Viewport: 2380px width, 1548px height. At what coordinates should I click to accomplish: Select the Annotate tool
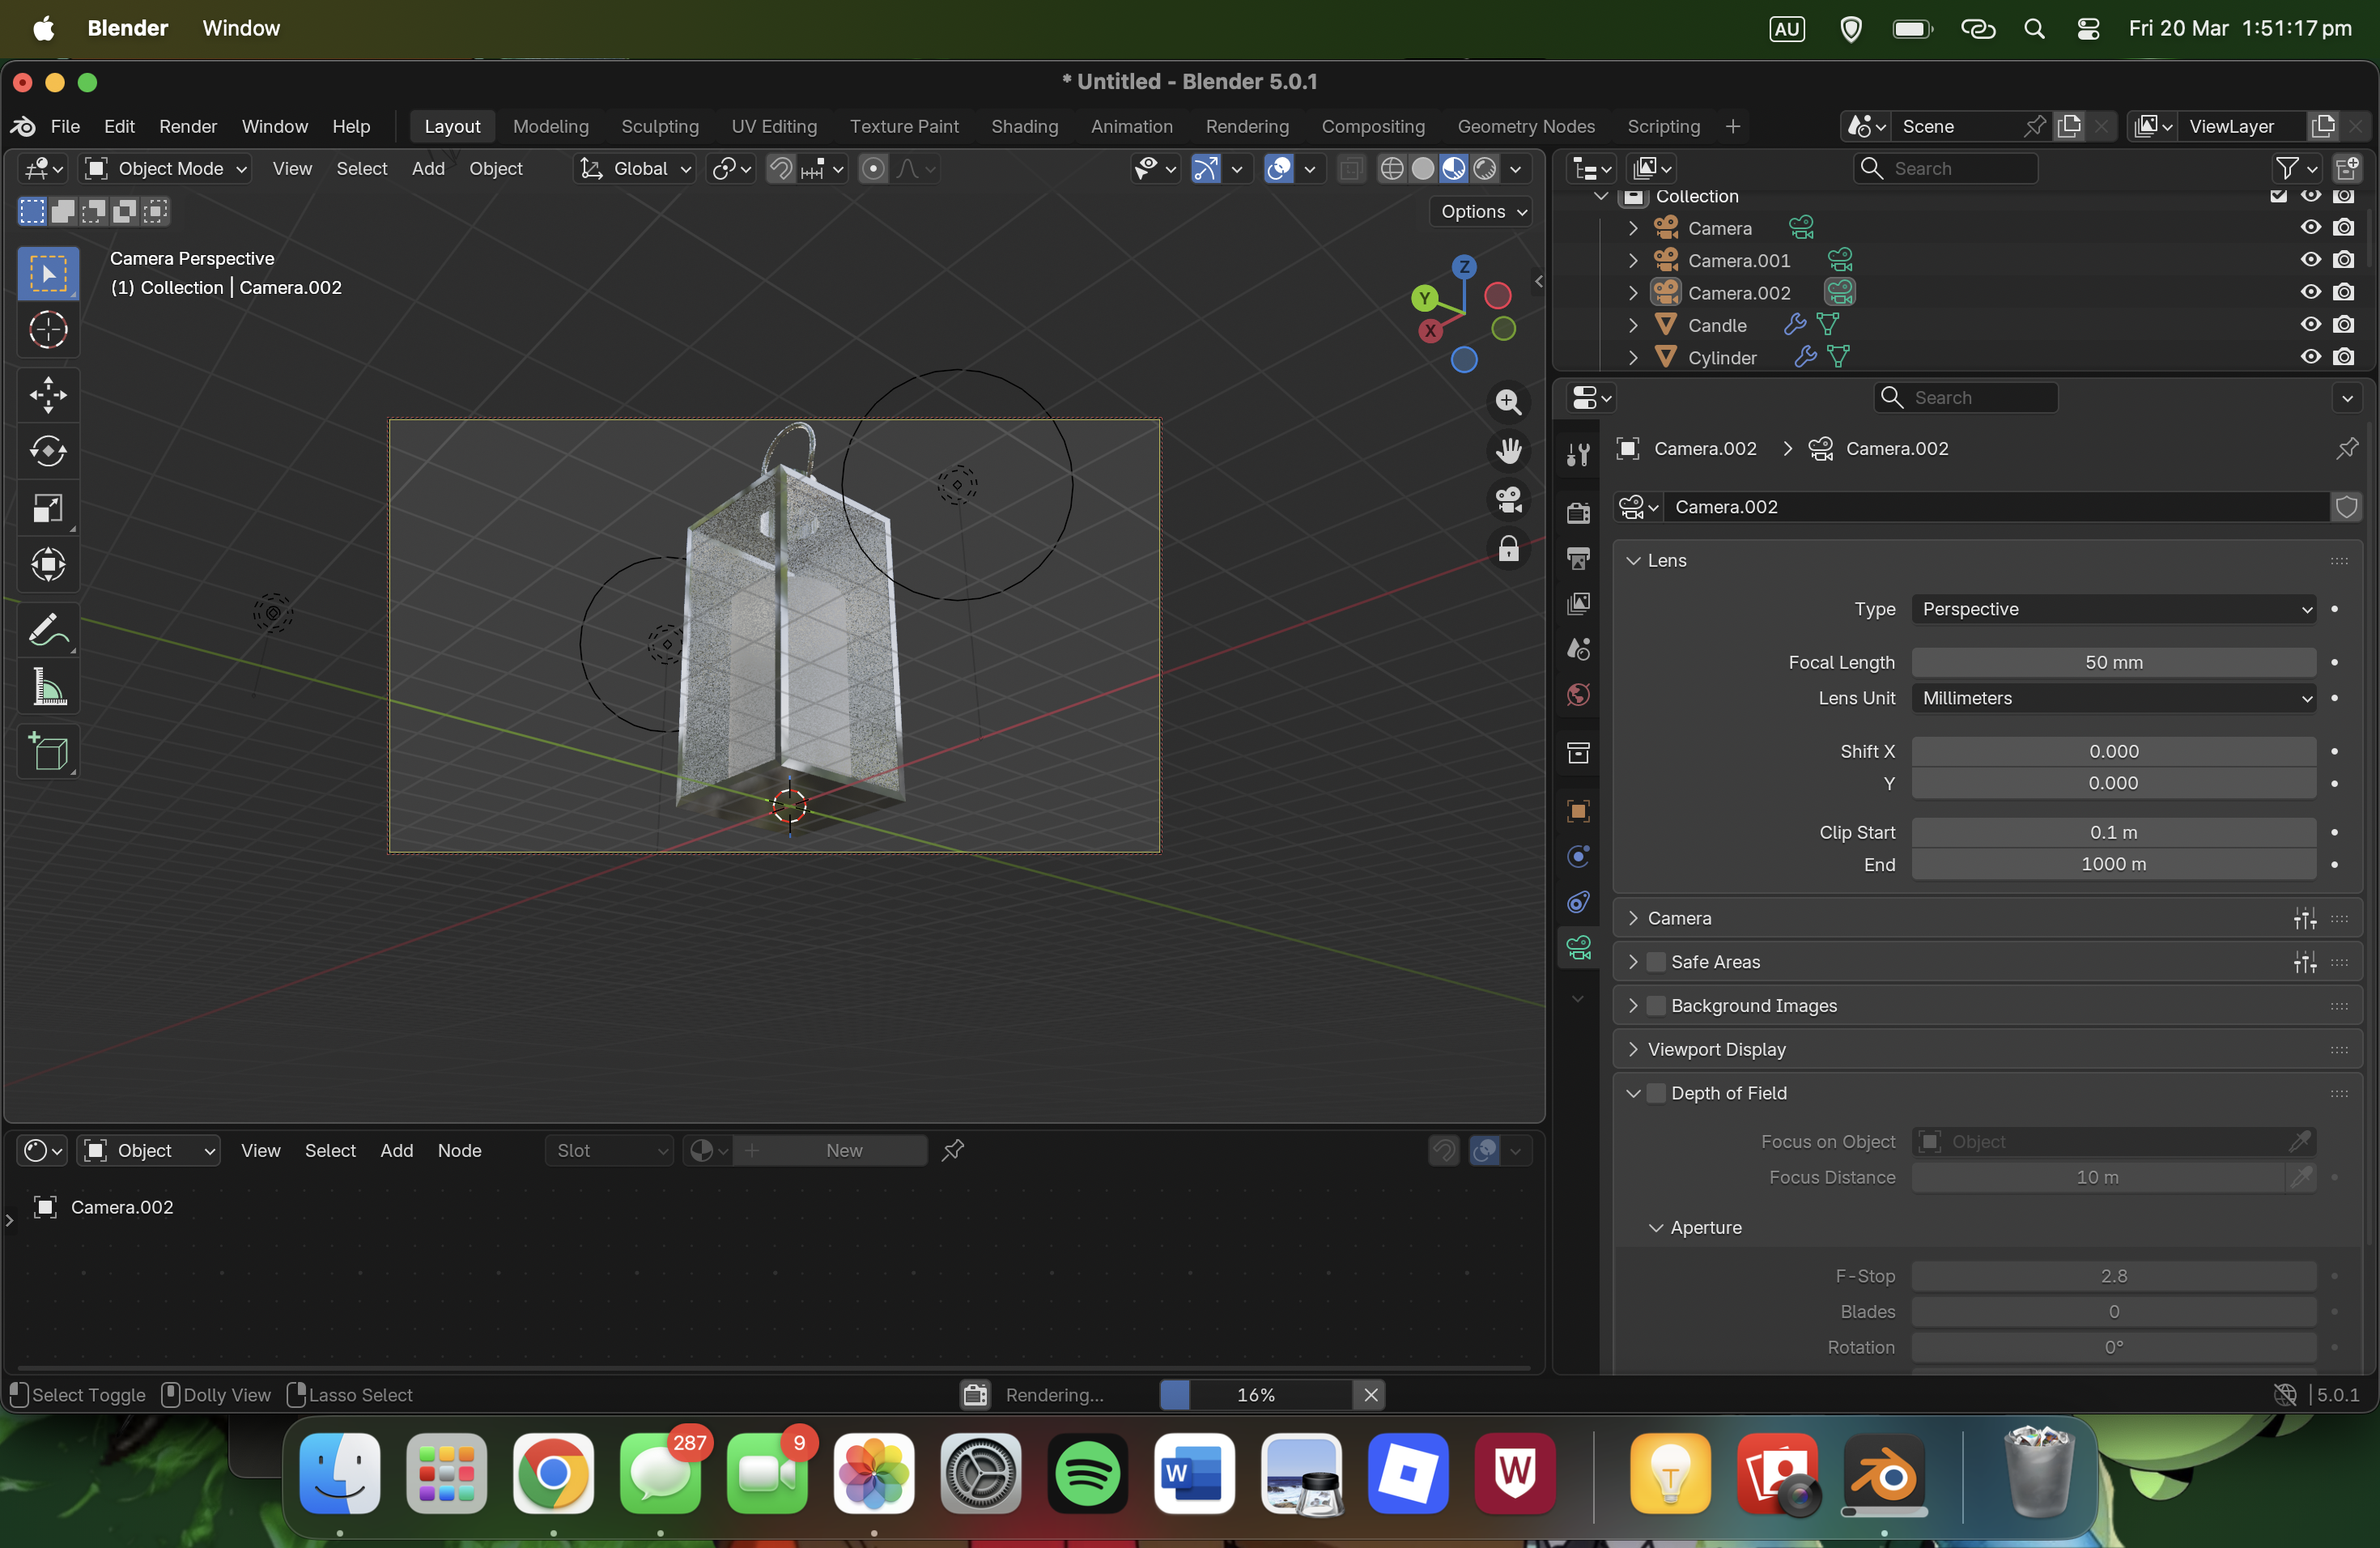(48, 630)
